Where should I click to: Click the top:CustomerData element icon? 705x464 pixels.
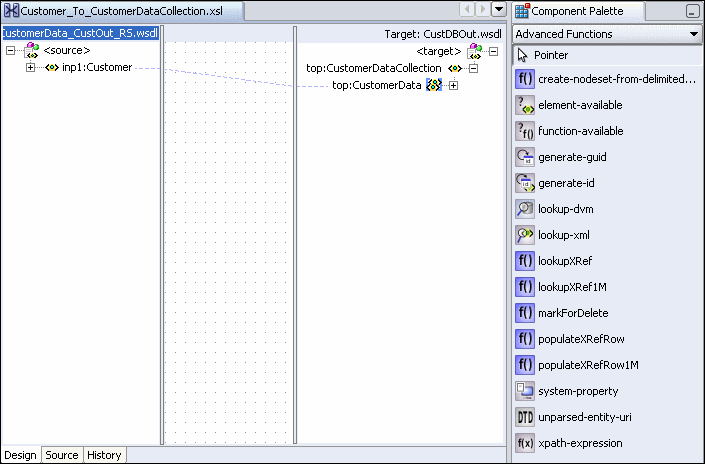(434, 85)
